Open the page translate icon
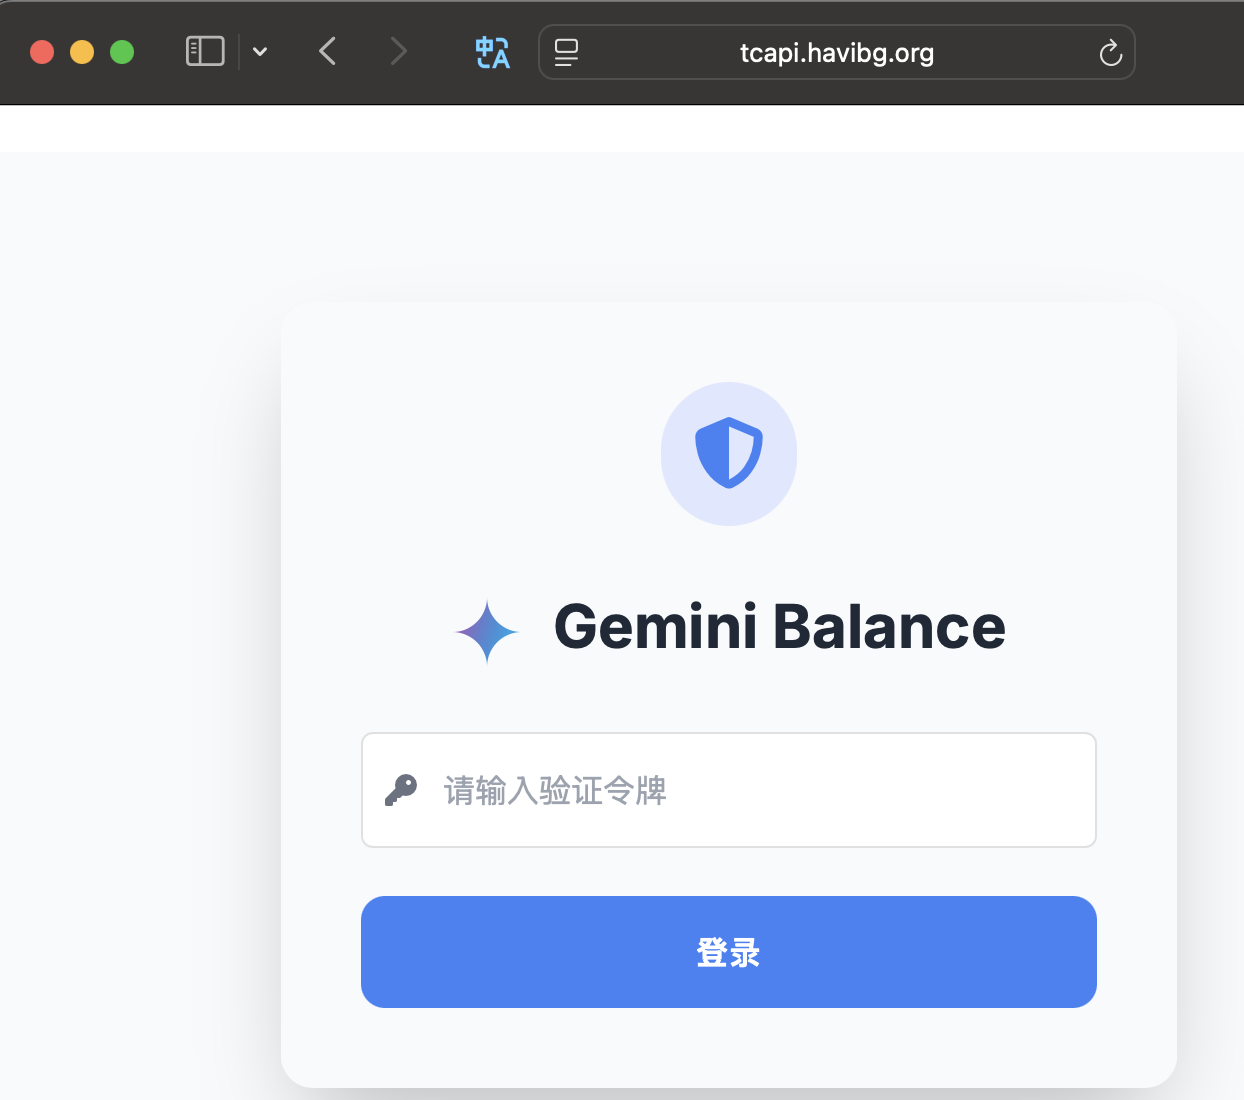 492,52
